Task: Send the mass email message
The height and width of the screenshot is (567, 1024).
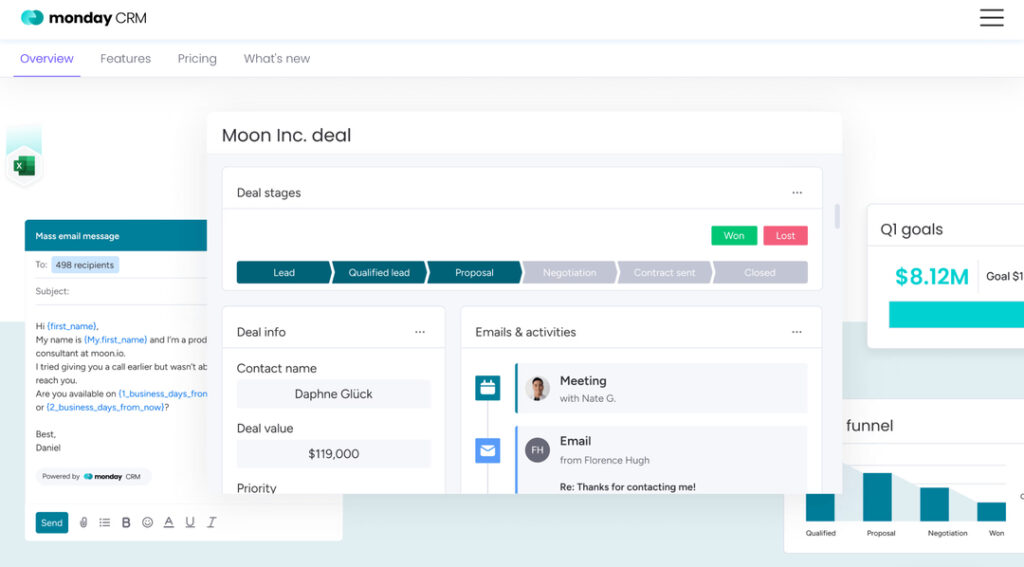Action: click(x=52, y=523)
